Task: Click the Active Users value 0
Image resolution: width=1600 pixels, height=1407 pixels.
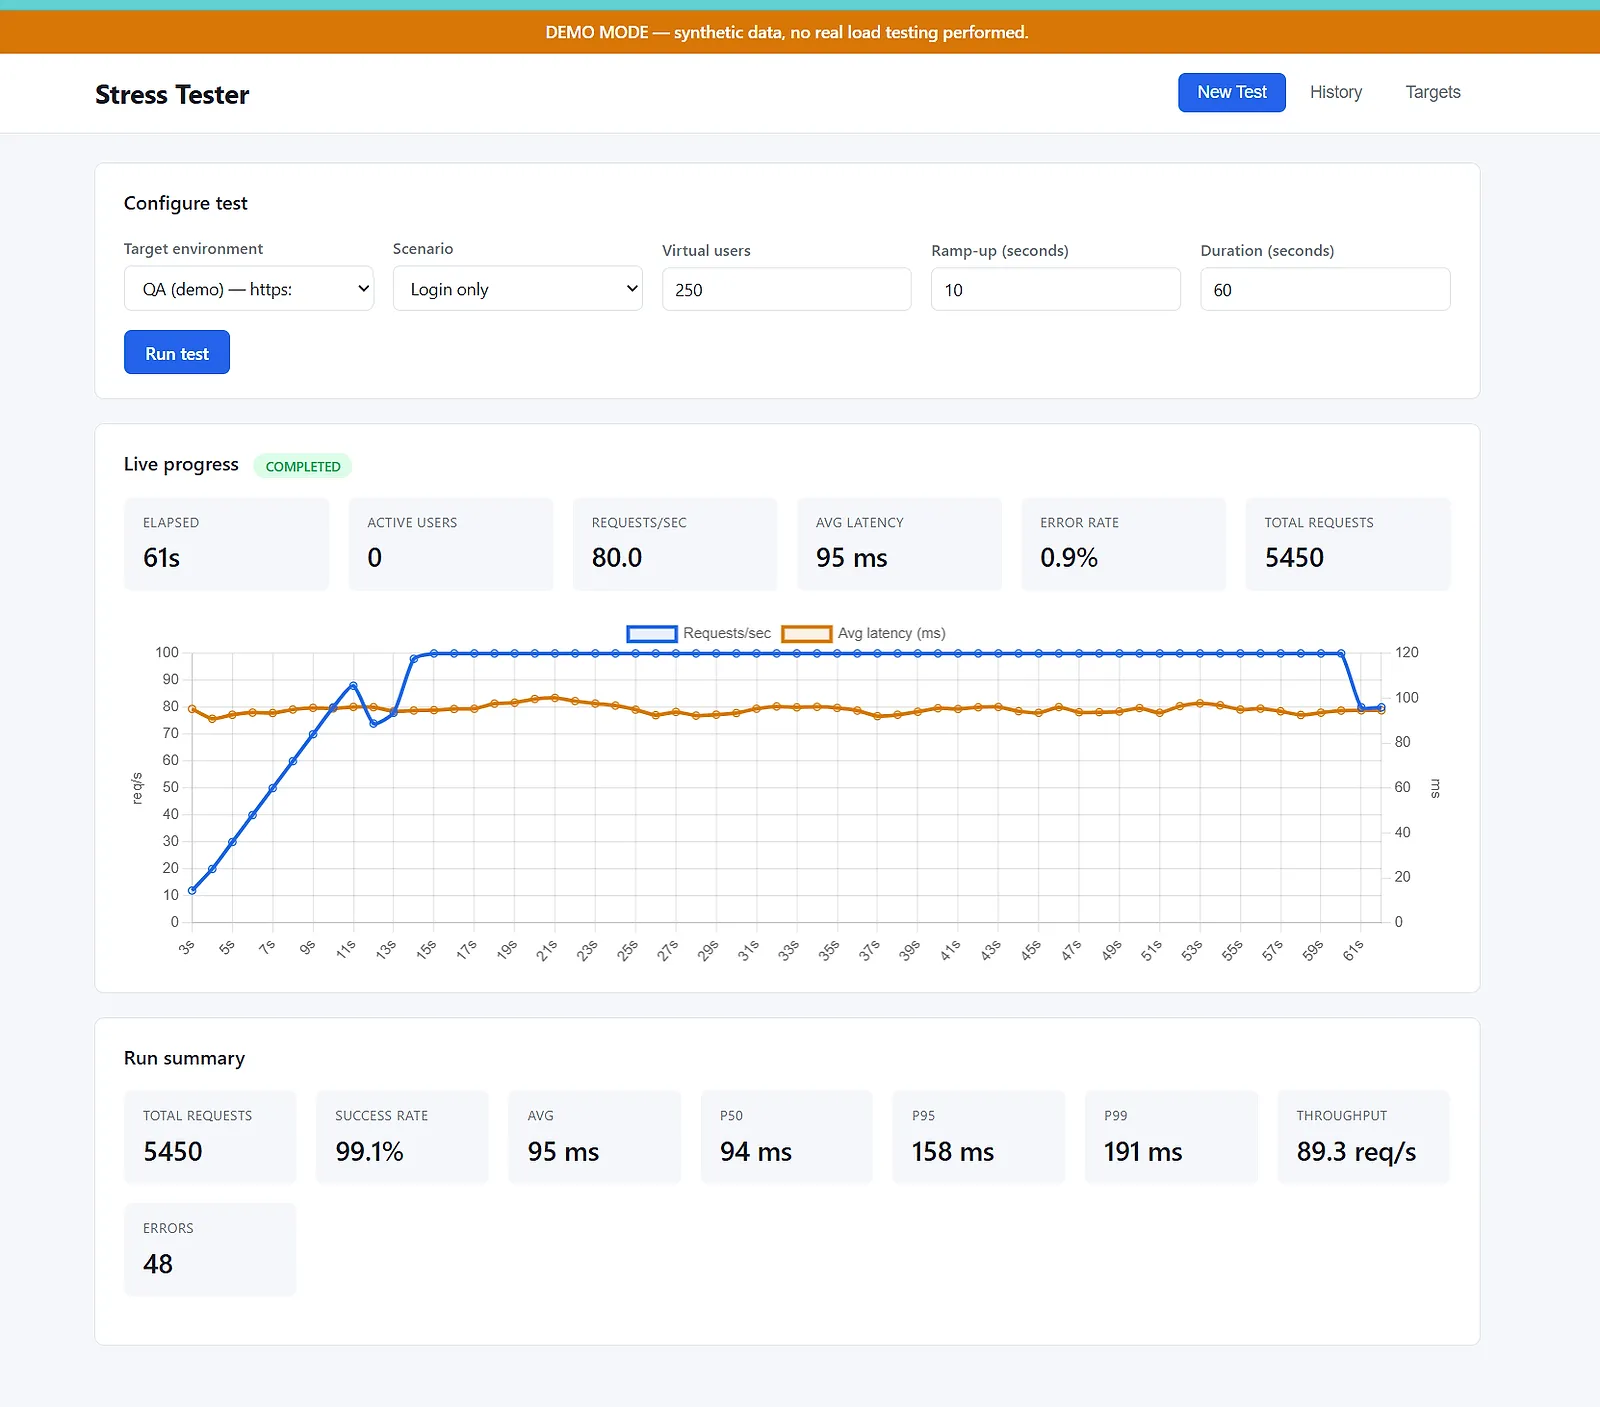Action: [x=375, y=558]
